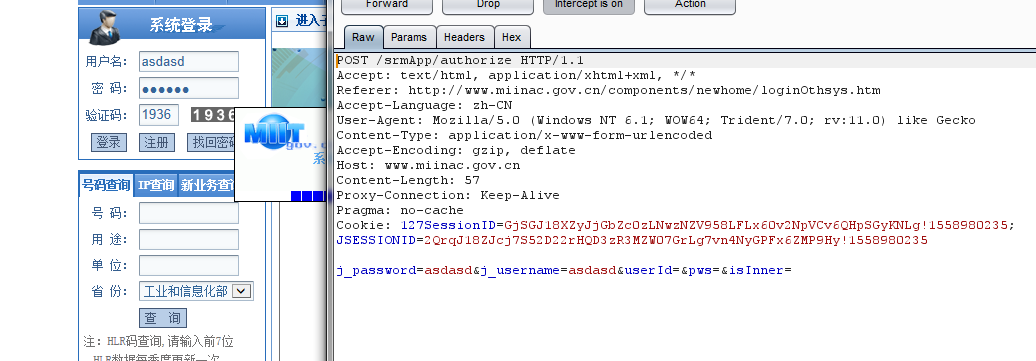Screen dimensions: 1036x361
Task: Click the isInner parameter in request body
Action: click(x=755, y=270)
